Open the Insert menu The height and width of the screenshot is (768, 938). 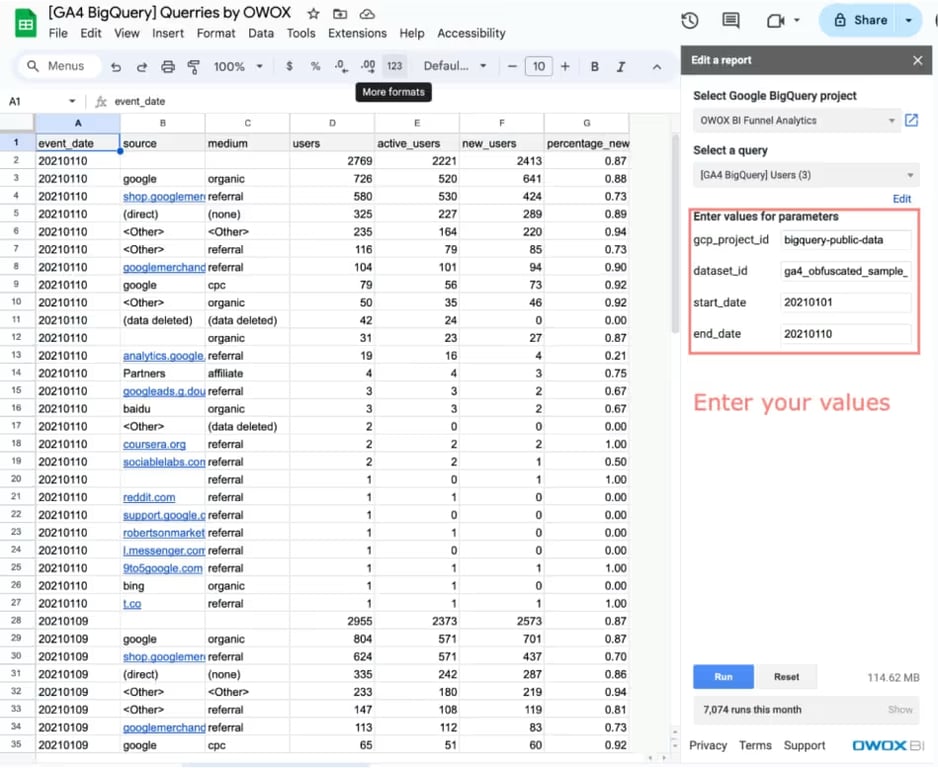(168, 33)
